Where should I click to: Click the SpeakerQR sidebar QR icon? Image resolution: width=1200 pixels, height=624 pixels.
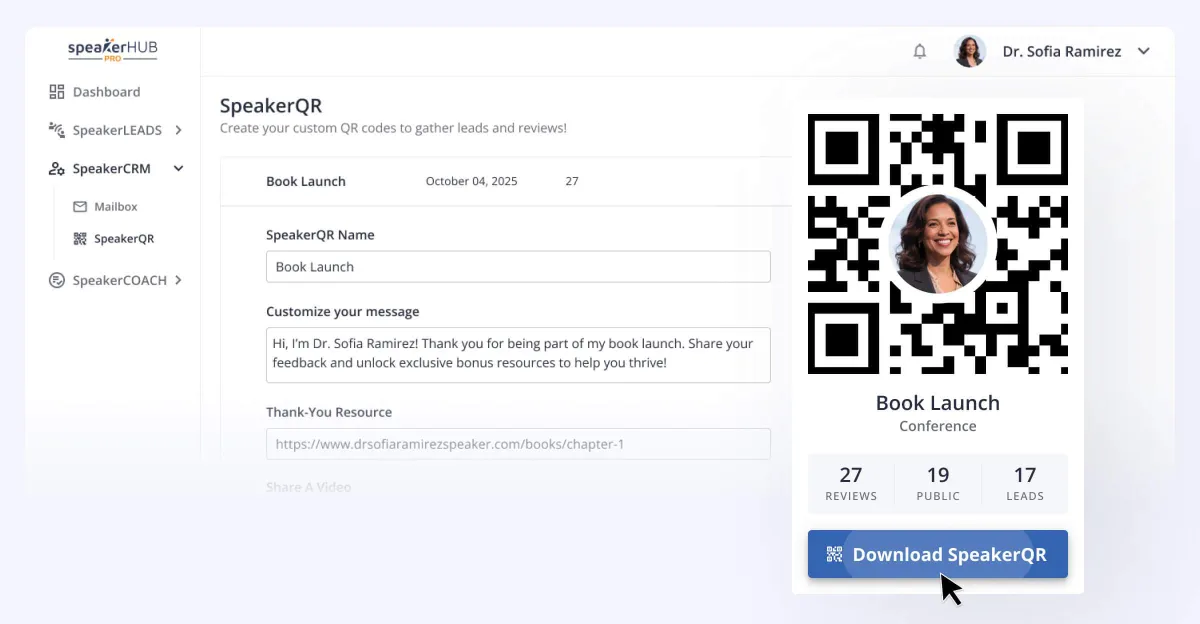point(80,239)
